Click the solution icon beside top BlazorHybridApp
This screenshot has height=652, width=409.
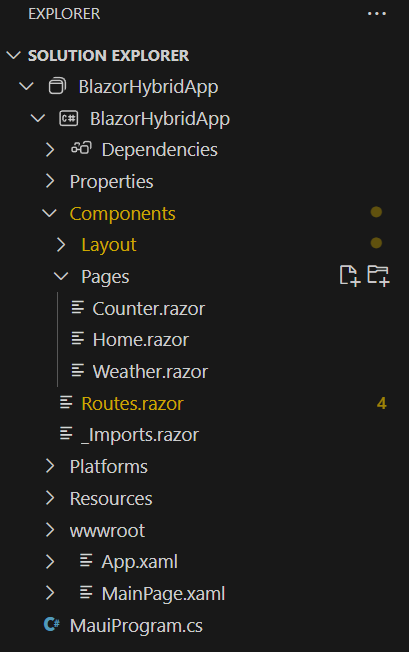pos(57,86)
